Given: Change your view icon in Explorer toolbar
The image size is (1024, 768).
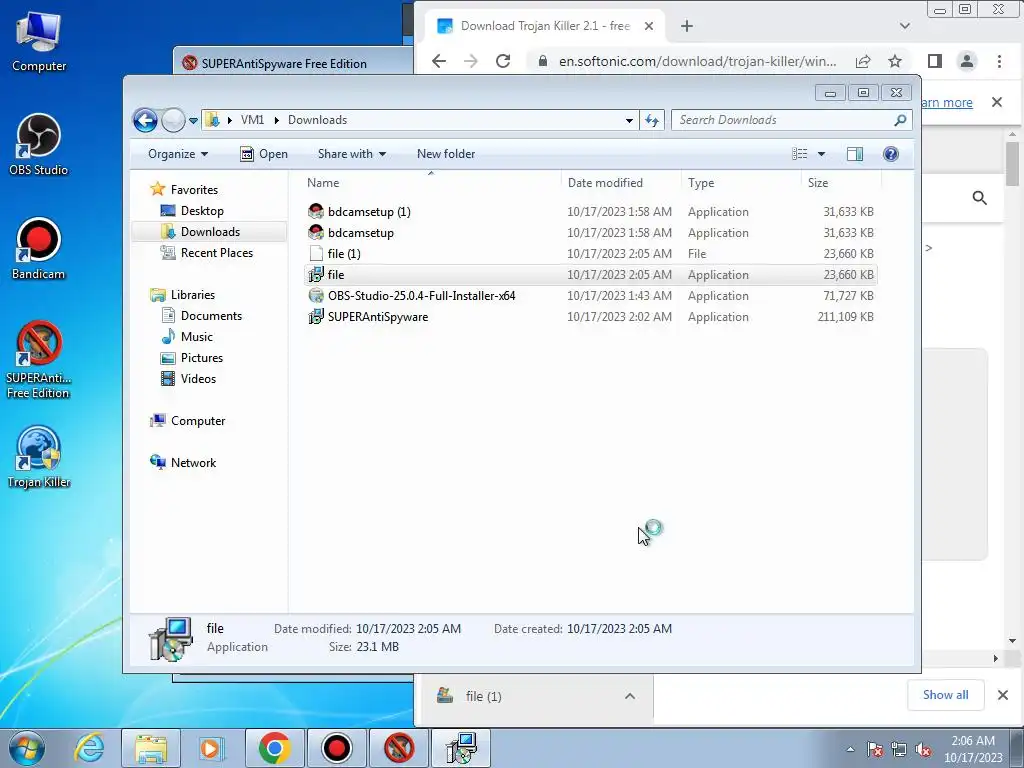Looking at the screenshot, I should (800, 154).
